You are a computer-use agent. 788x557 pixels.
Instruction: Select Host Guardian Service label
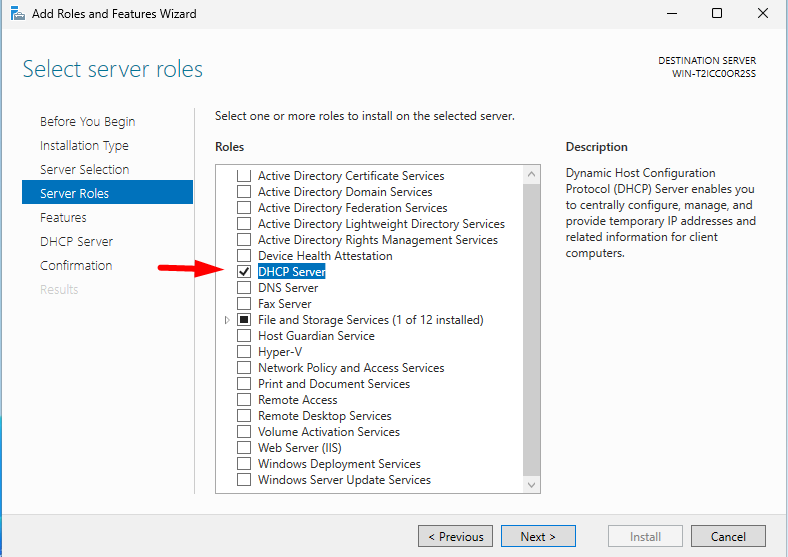tap(316, 336)
